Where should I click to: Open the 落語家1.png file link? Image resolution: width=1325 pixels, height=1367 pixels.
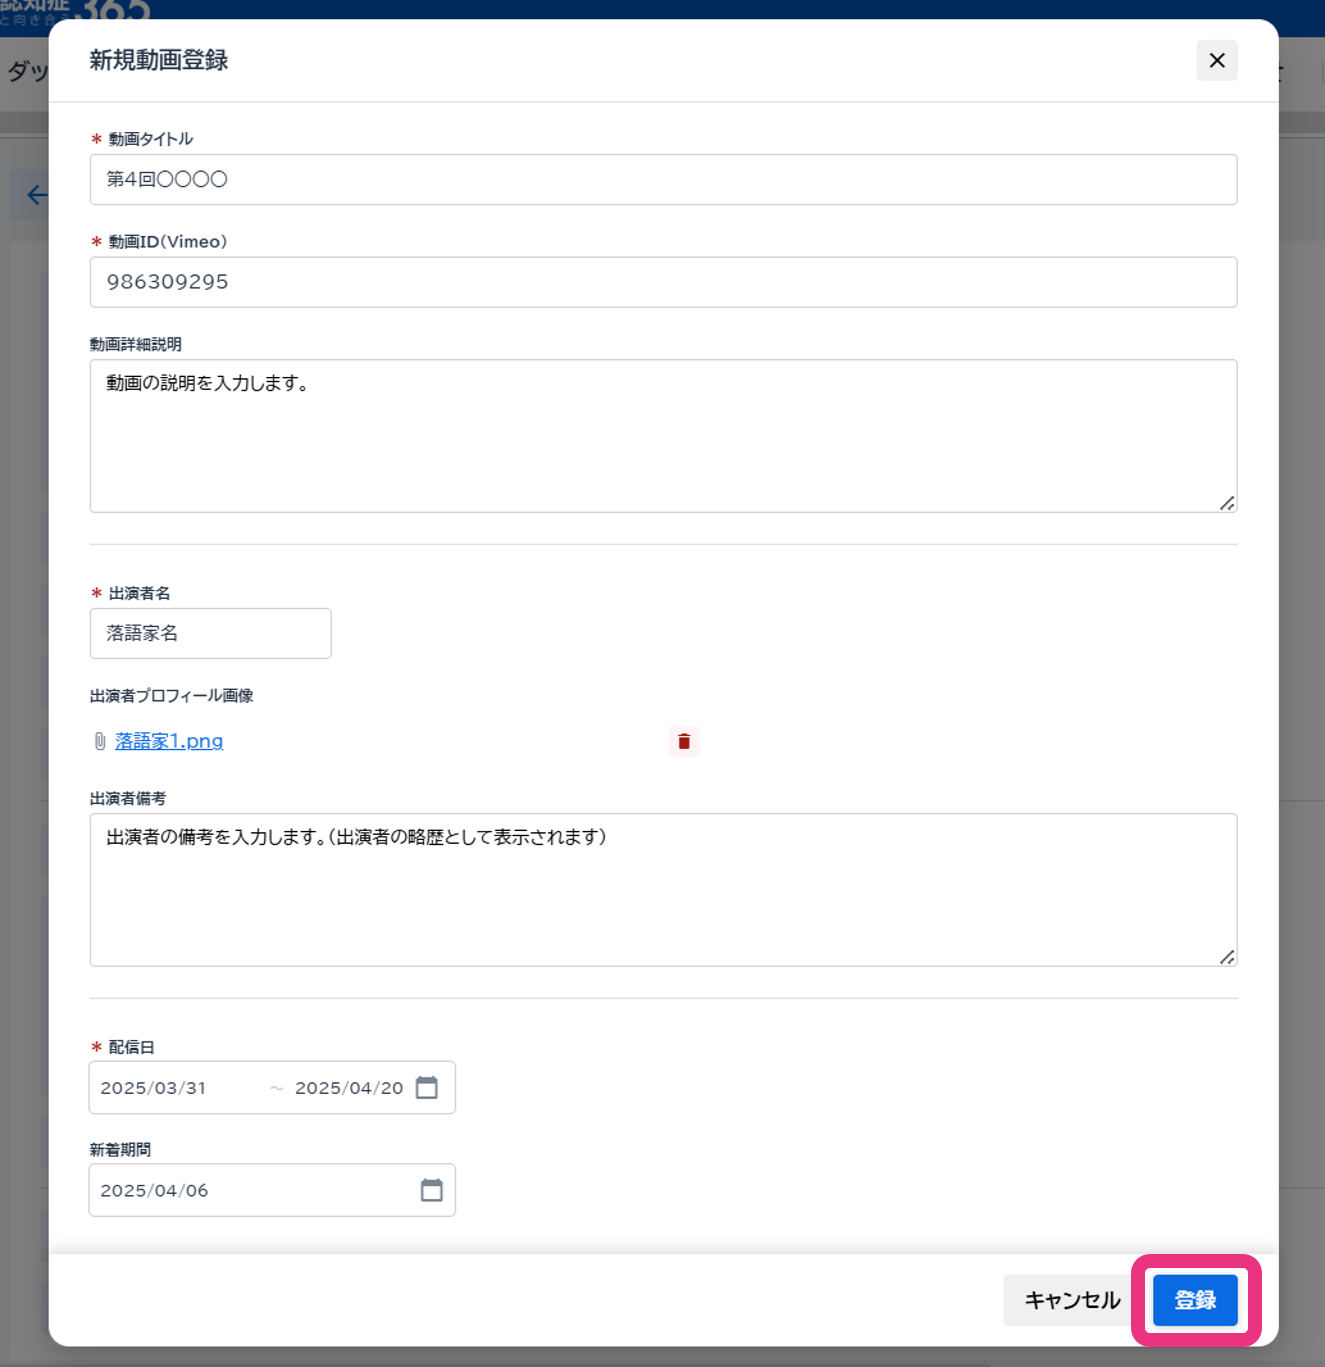point(169,741)
